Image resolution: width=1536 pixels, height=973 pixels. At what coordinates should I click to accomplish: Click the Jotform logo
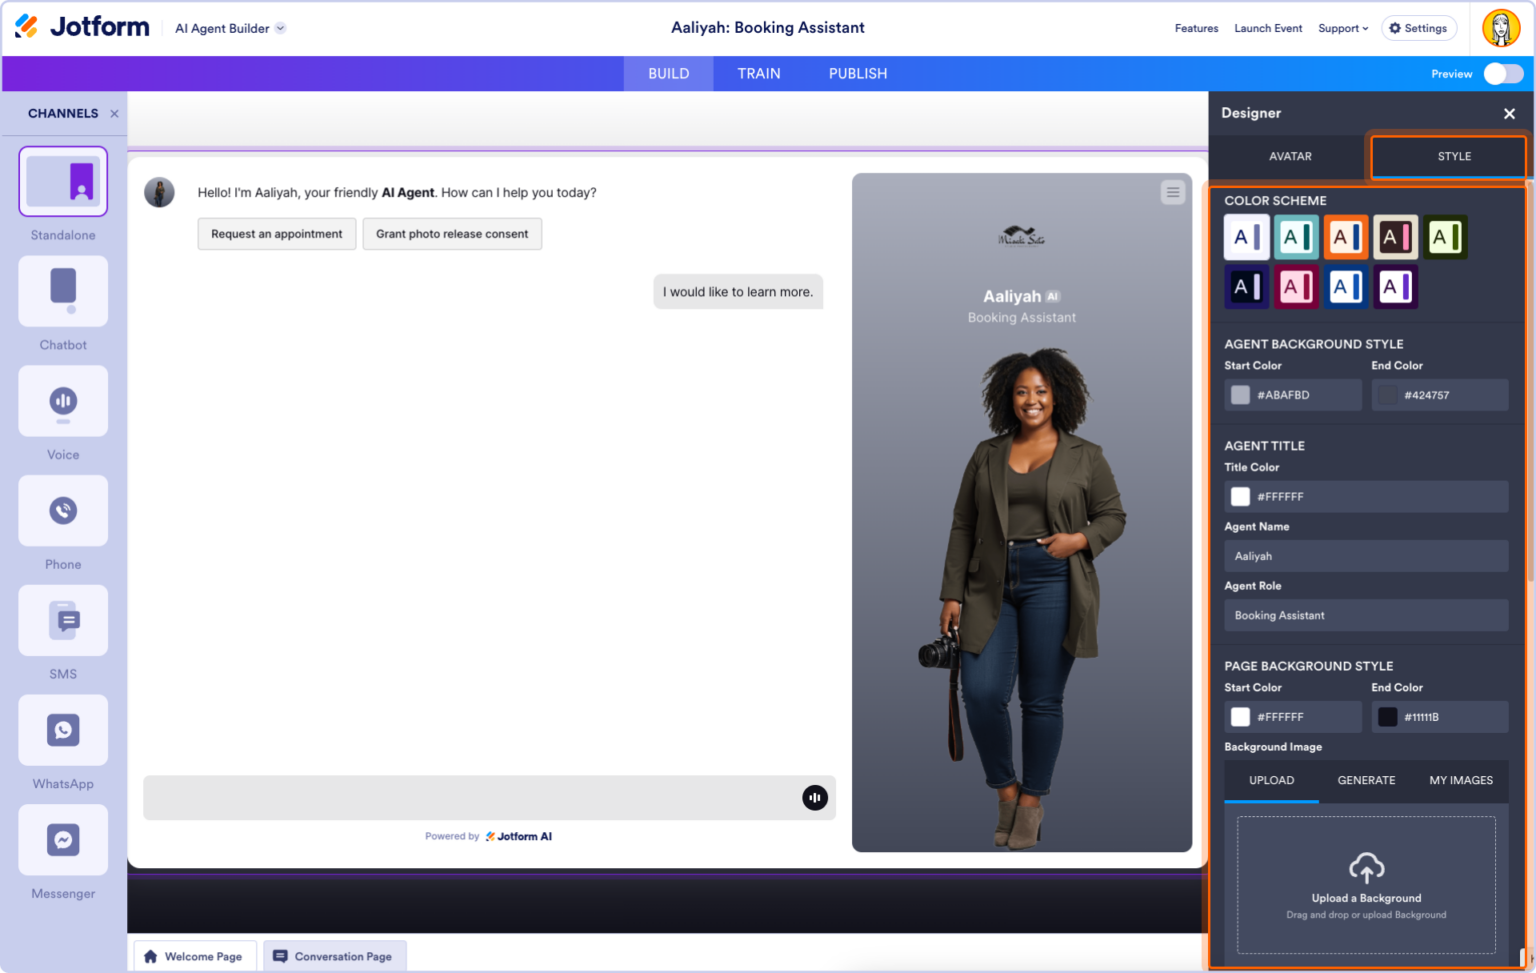[82, 26]
